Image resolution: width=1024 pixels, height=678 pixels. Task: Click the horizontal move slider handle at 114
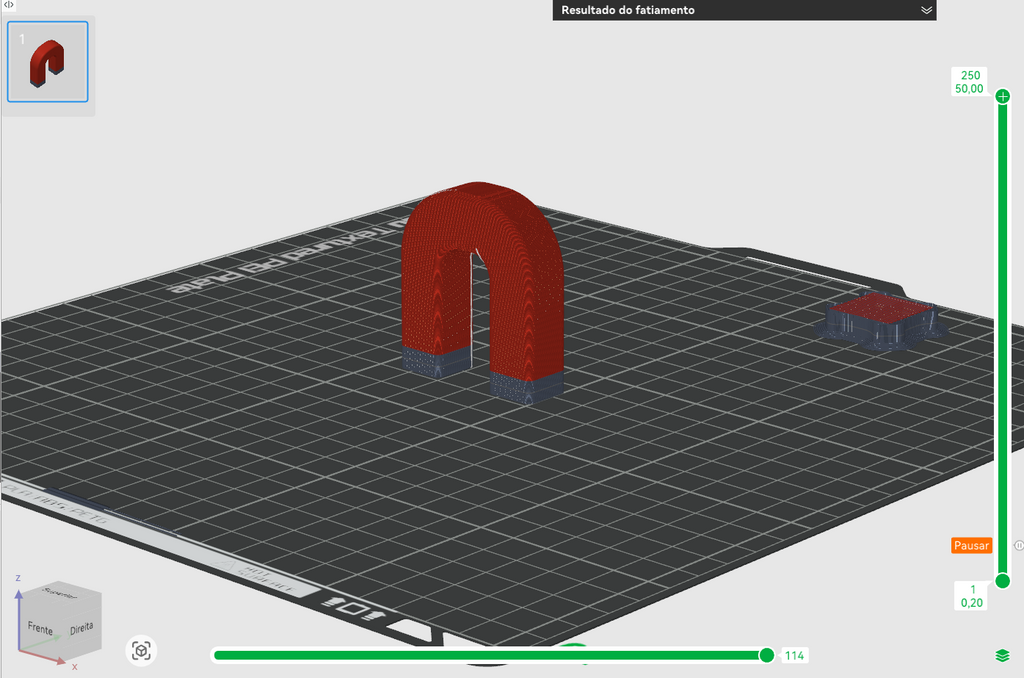(767, 655)
